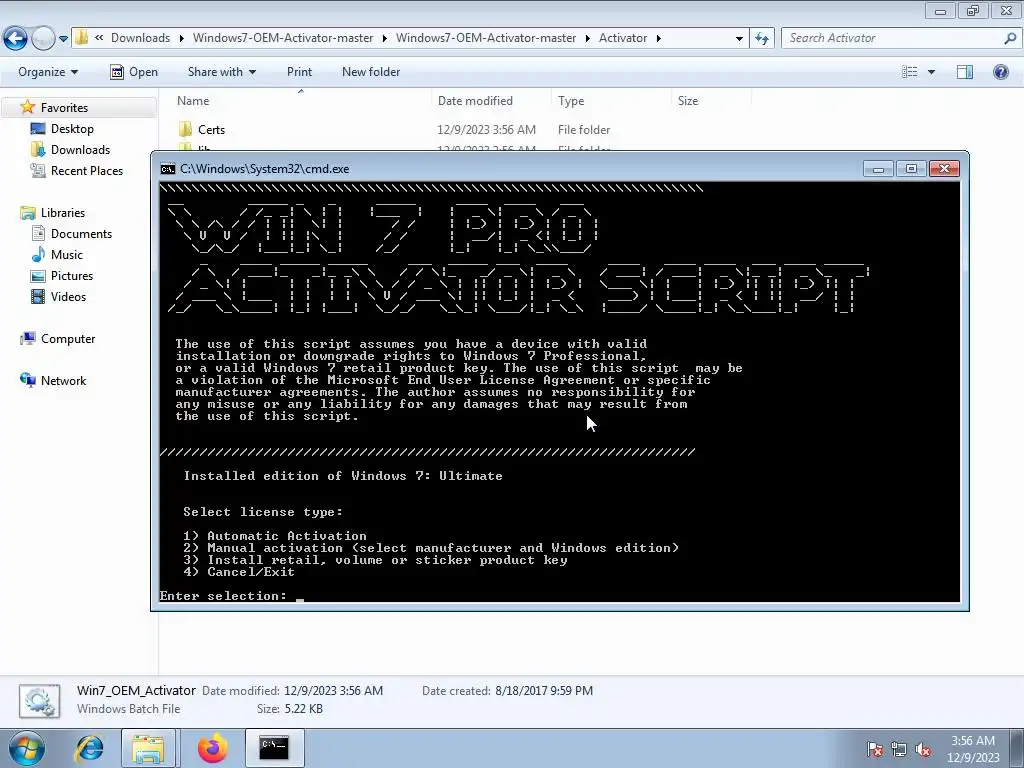
Task: Expand the arrow after Downloads breadcrumb
Action: point(181,39)
